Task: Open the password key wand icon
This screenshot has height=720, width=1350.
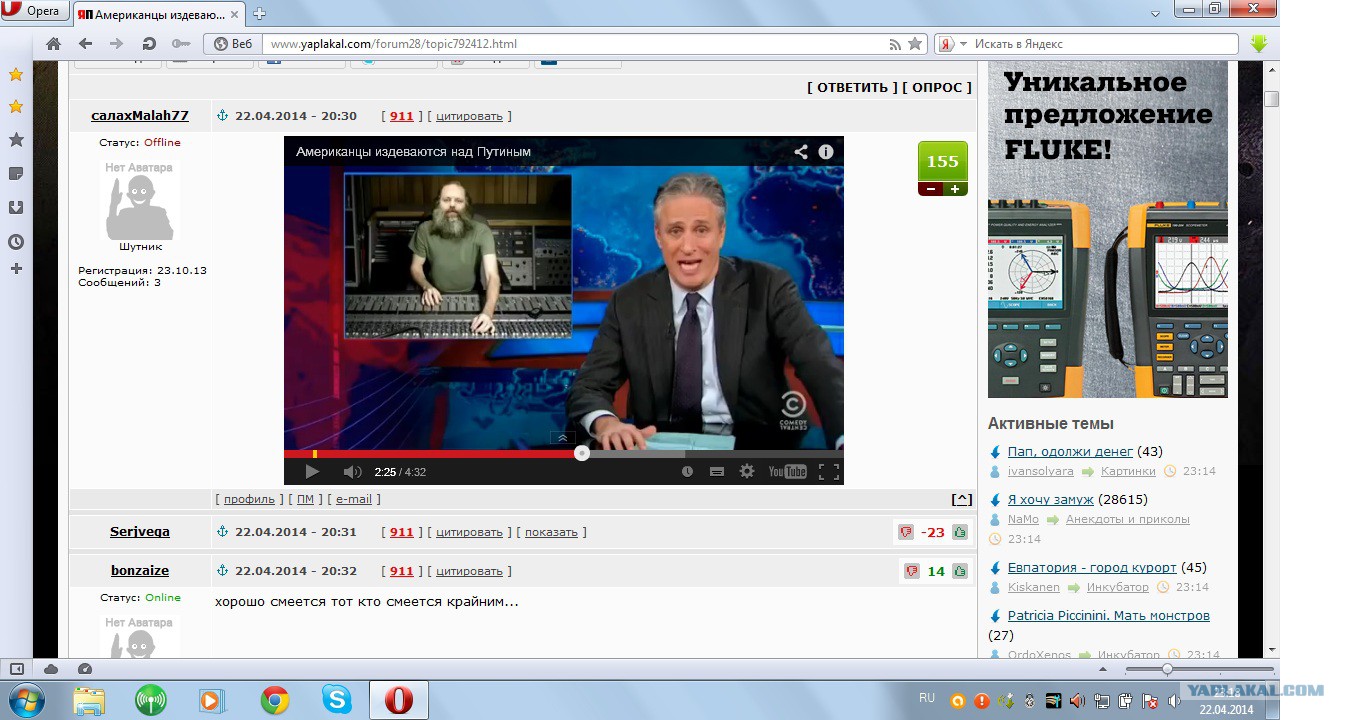Action: coord(180,44)
